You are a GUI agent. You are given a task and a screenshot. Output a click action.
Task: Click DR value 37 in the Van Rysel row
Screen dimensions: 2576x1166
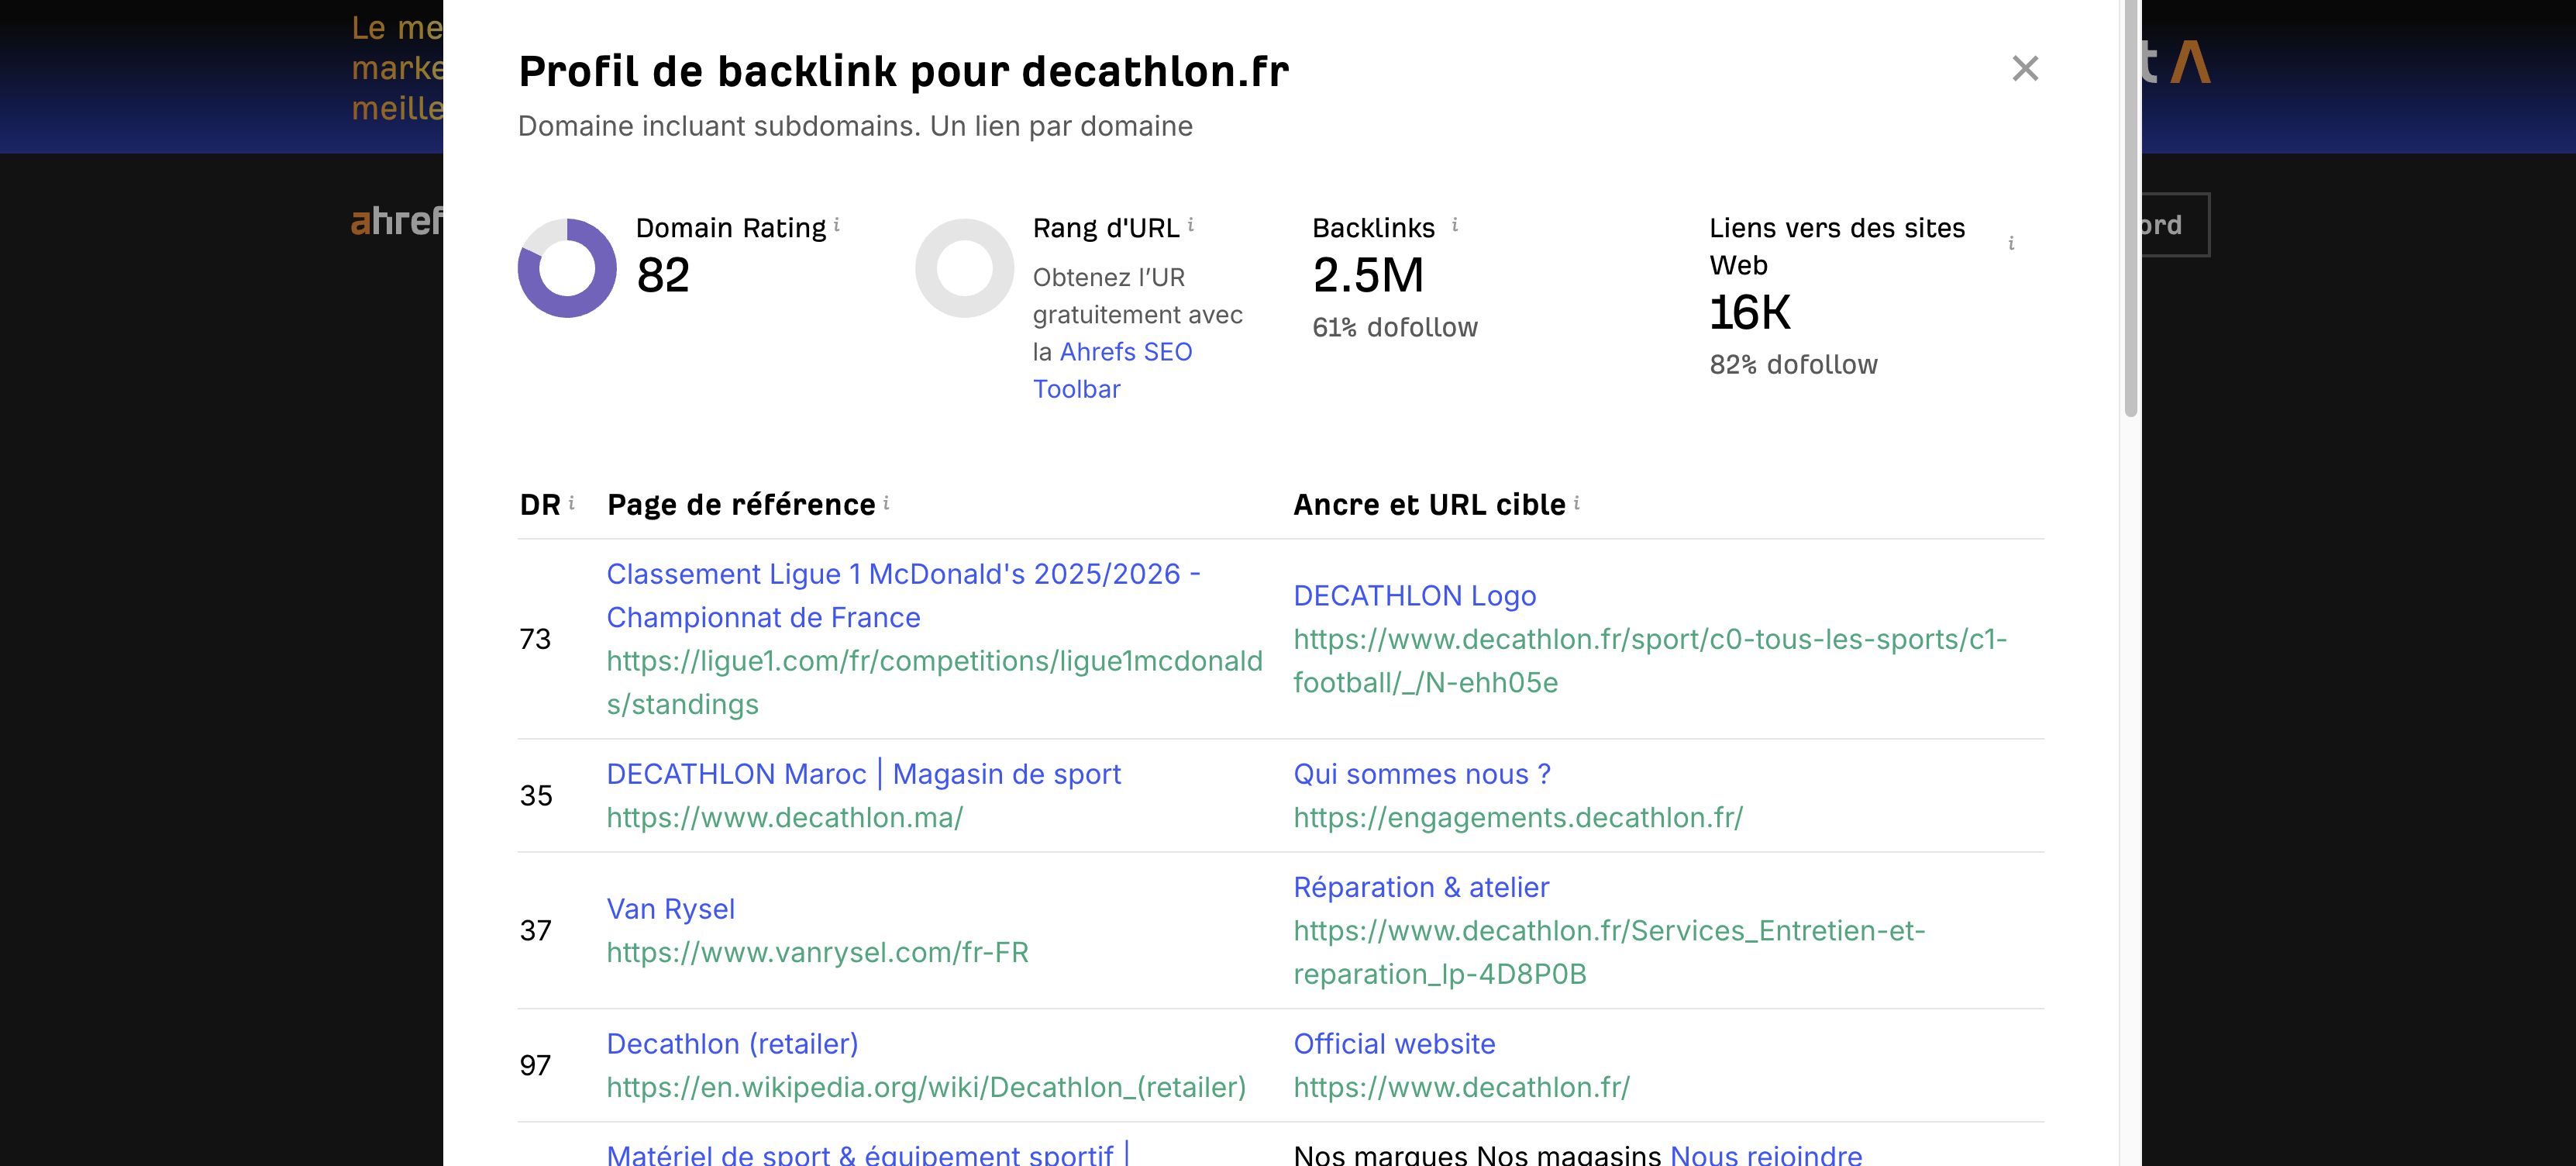535,930
